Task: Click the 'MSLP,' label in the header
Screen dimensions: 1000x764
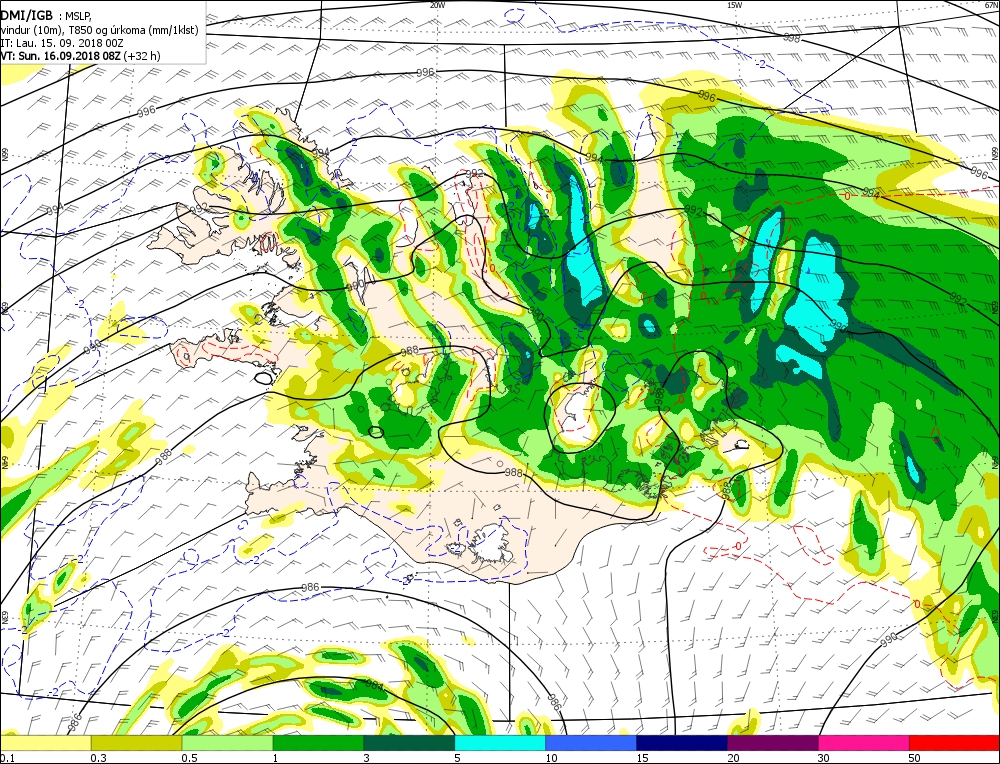Action: pos(78,17)
